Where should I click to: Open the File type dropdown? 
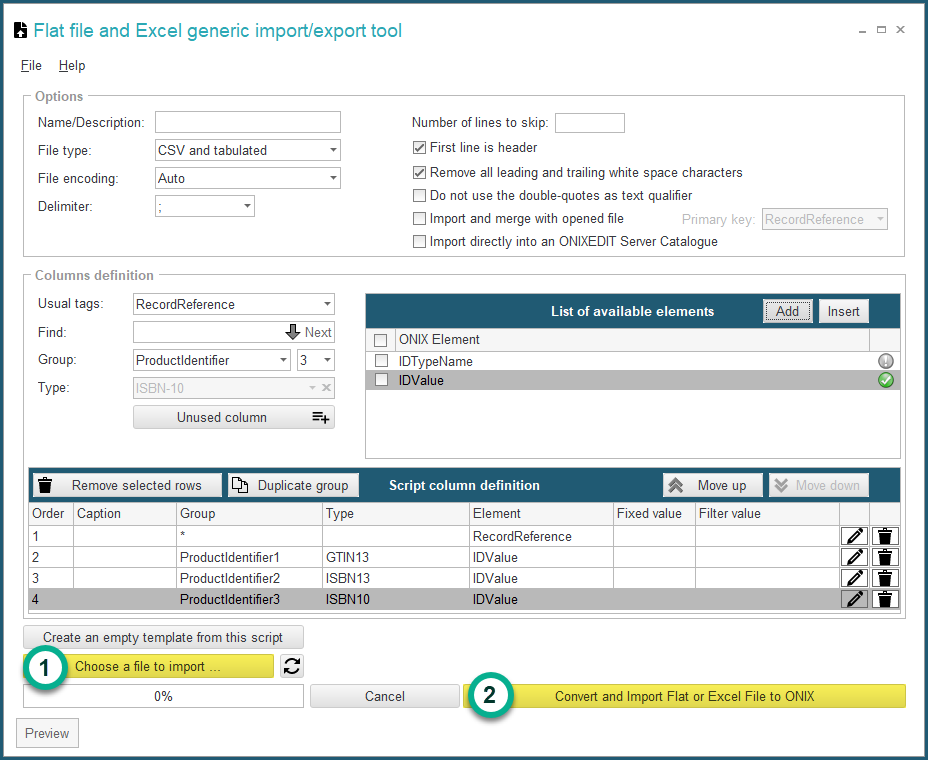coord(333,150)
